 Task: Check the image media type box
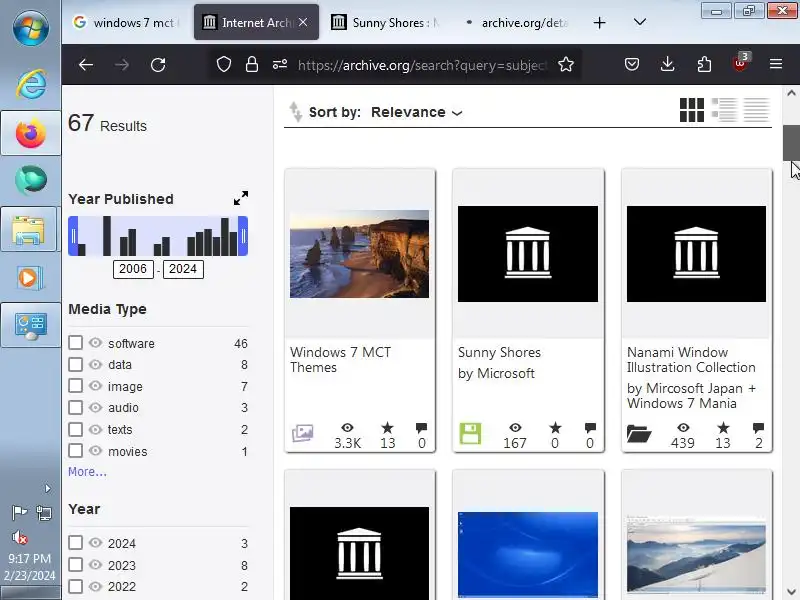coord(76,386)
